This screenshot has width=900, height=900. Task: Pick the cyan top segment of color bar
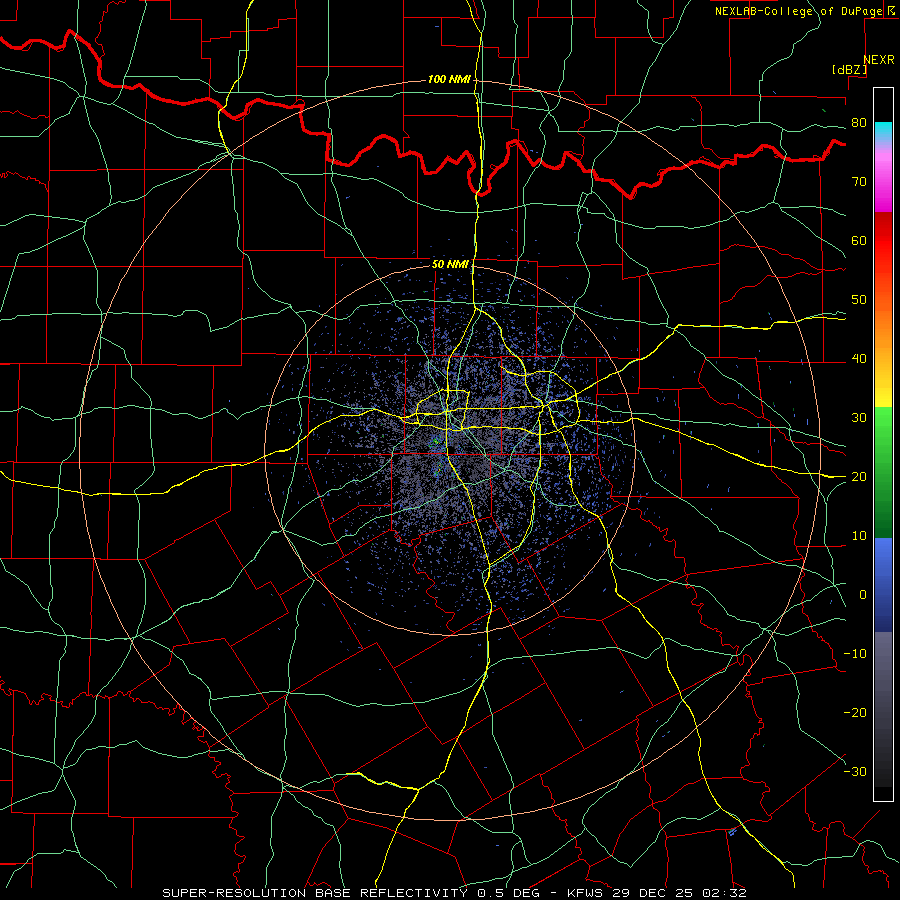883,131
